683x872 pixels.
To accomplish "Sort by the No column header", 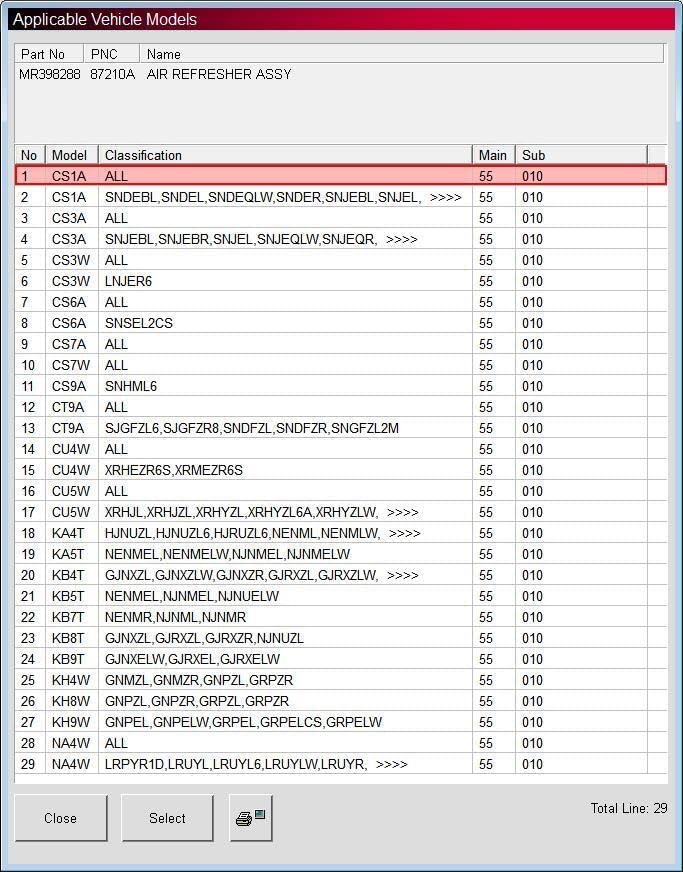I will (30, 155).
